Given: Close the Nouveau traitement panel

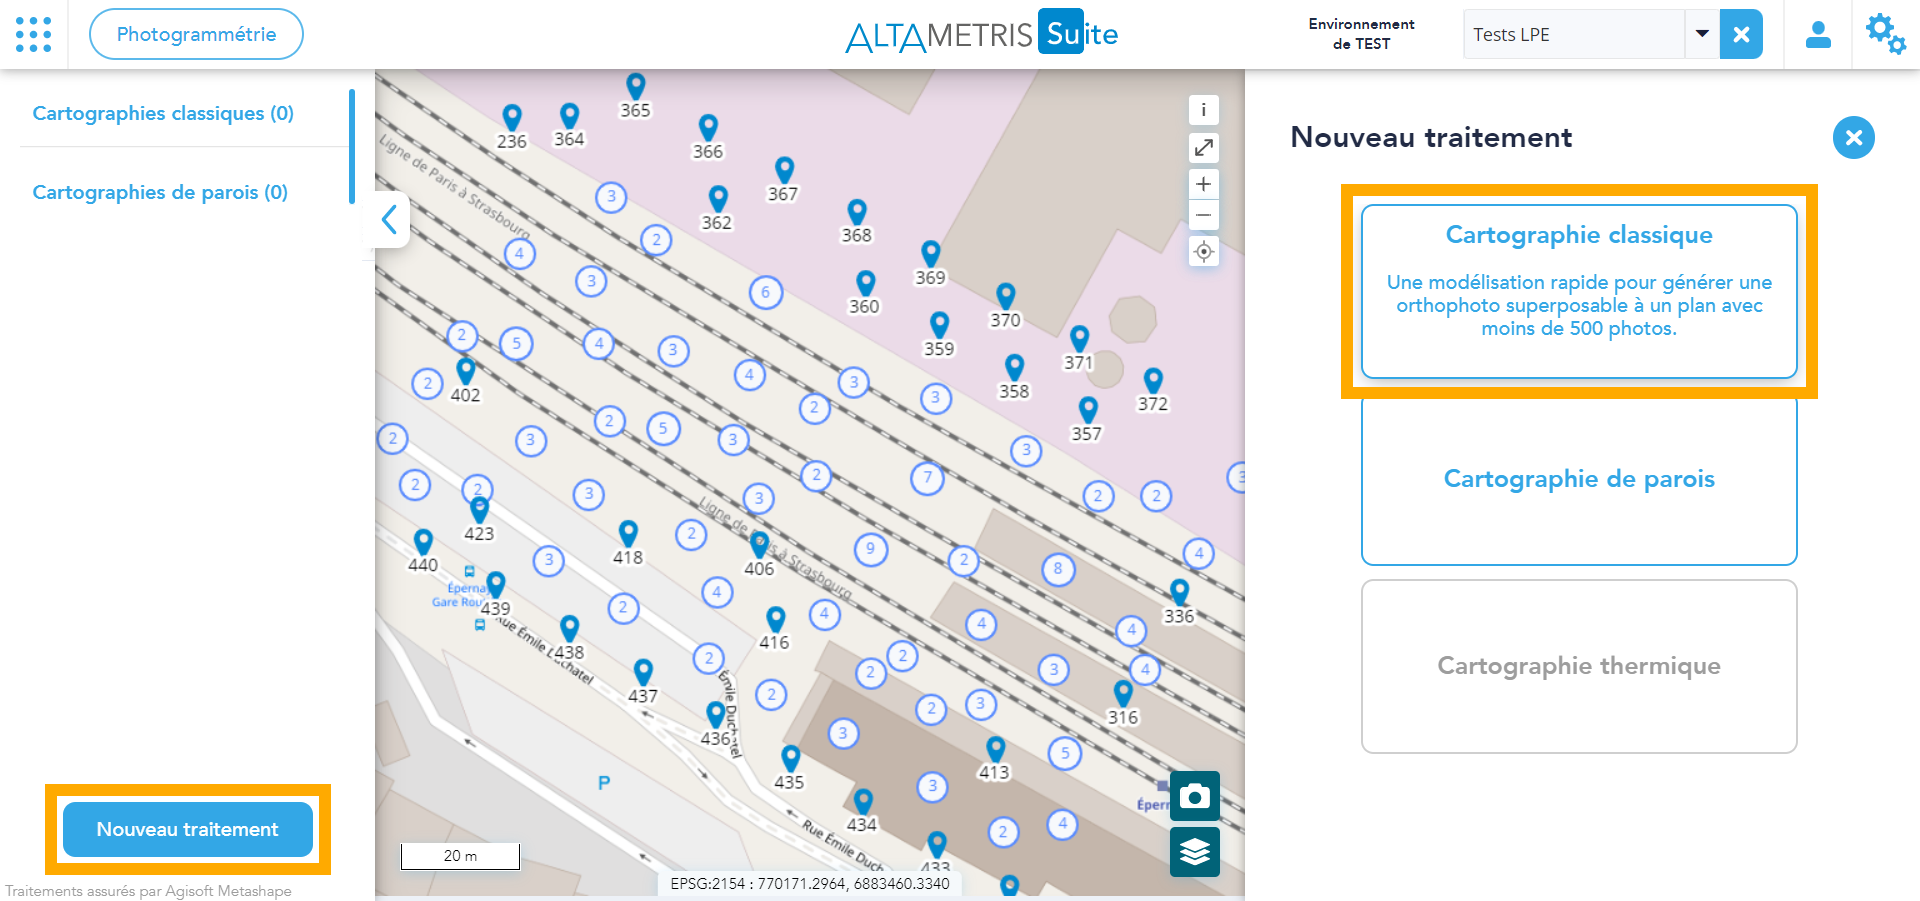Looking at the screenshot, I should (1853, 138).
